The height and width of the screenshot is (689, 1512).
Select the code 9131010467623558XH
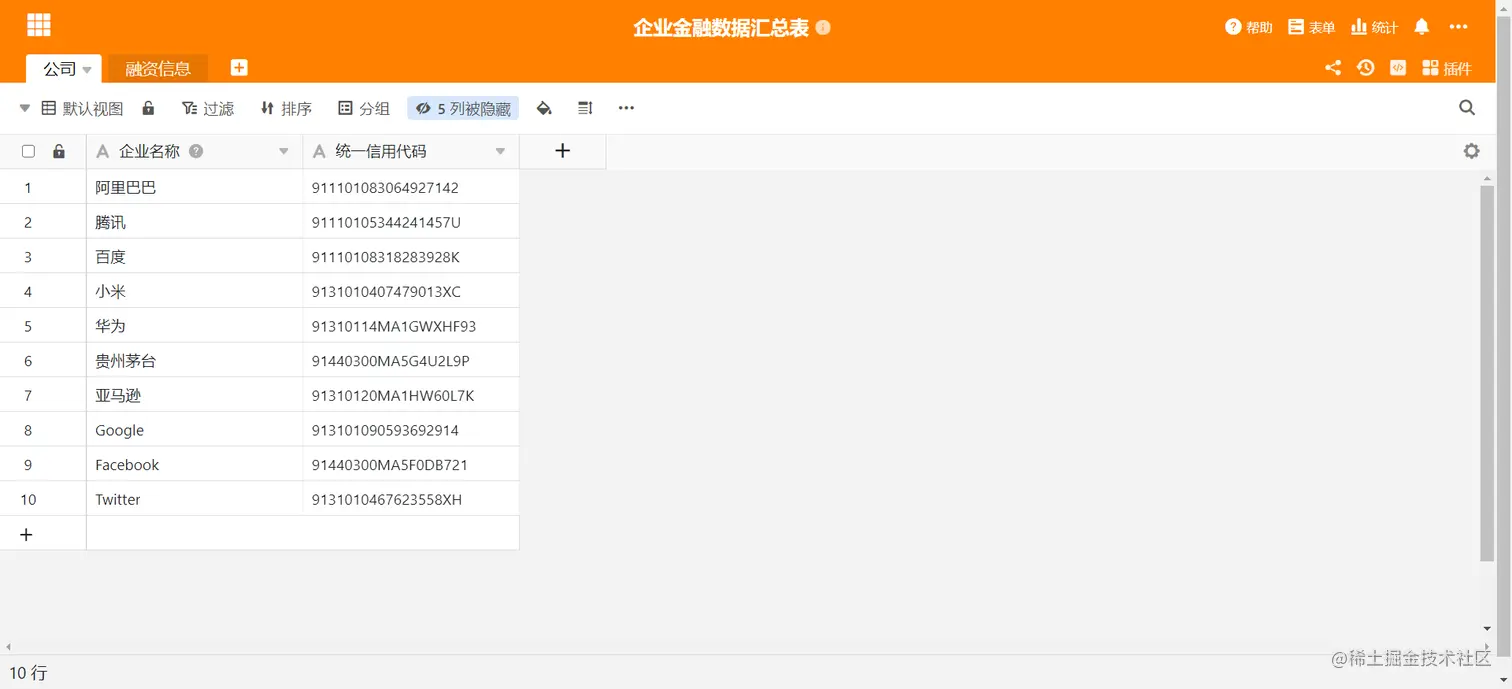pyautogui.click(x=411, y=499)
